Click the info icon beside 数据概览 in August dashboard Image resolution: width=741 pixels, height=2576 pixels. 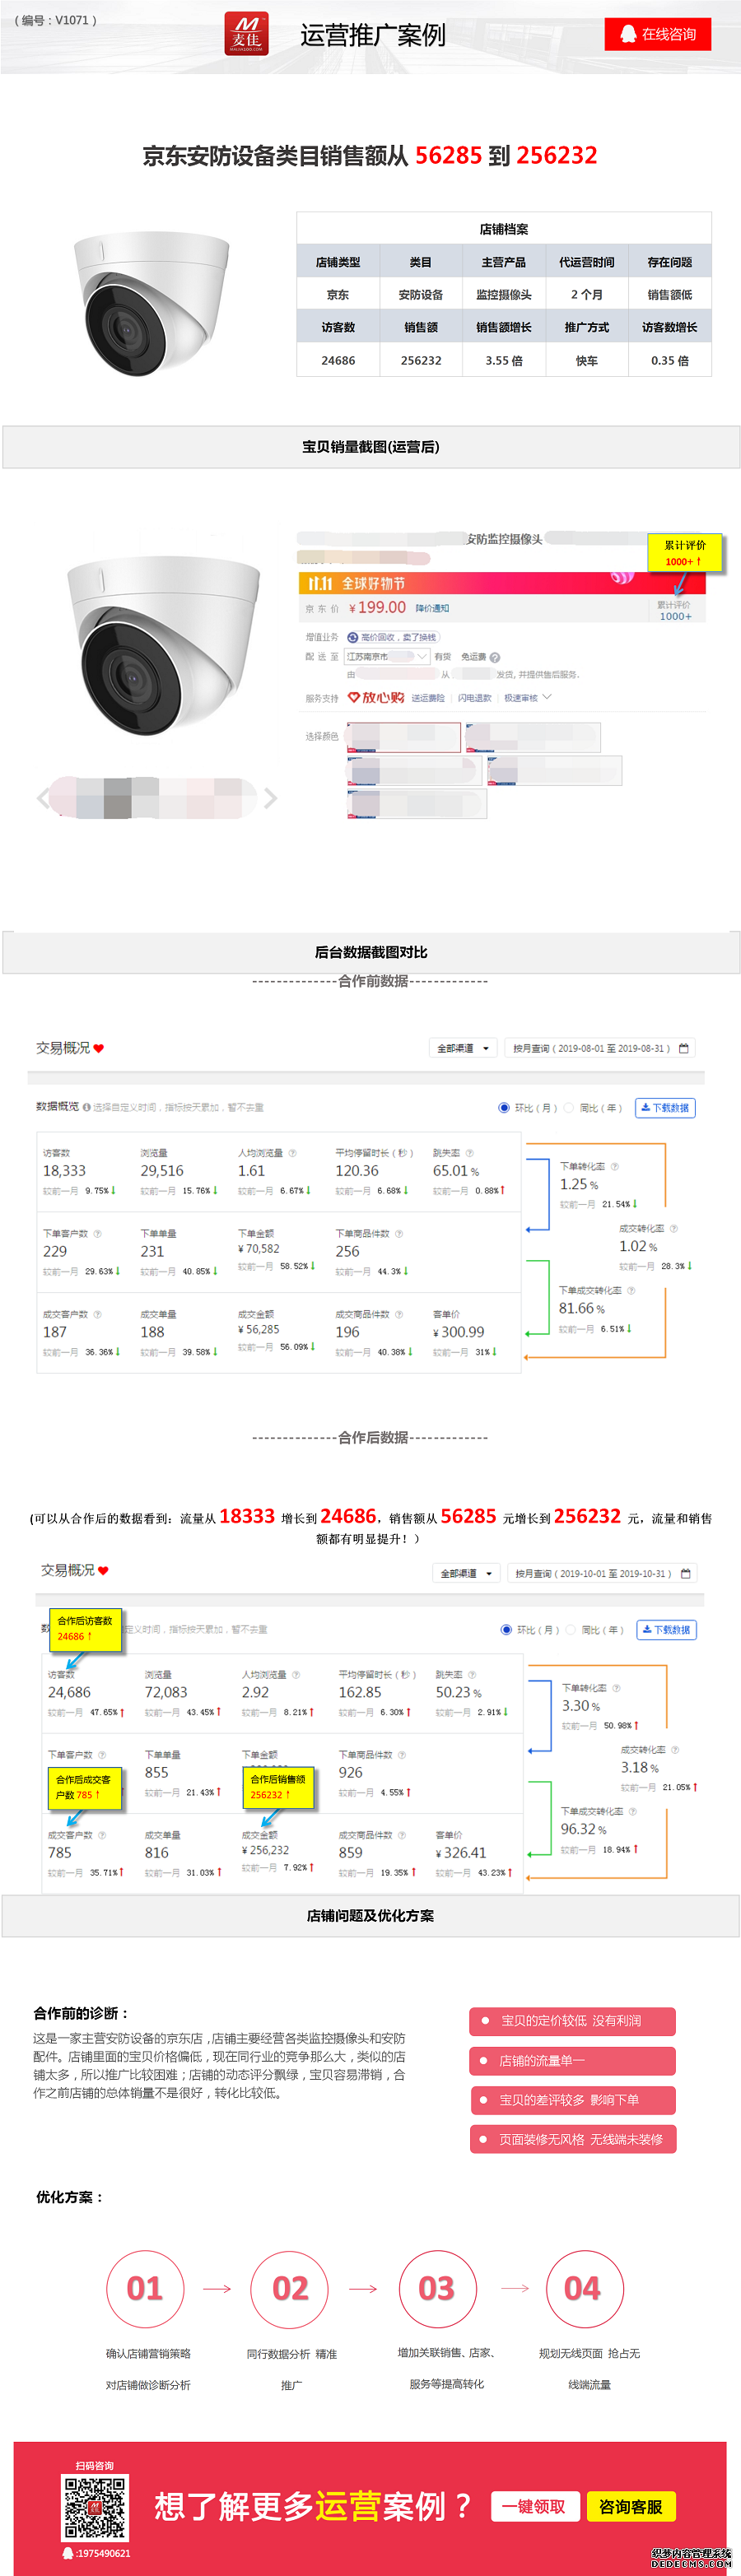pyautogui.click(x=87, y=1107)
